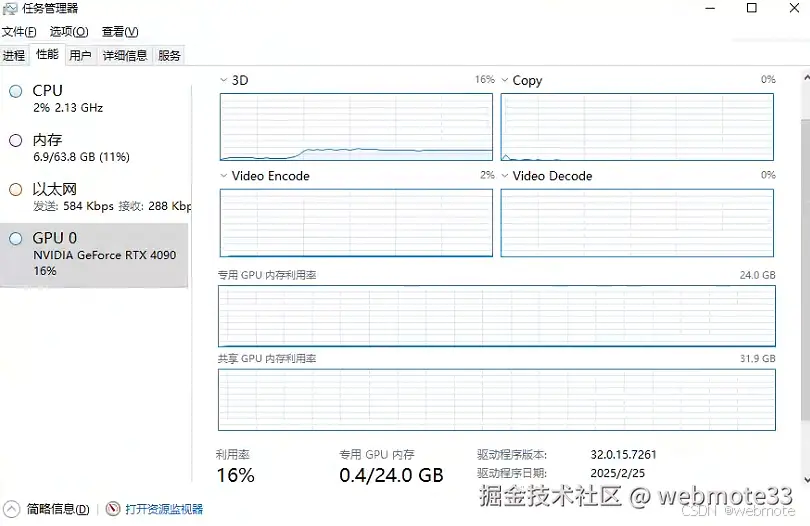The width and height of the screenshot is (810, 526).
Task: Open the 文件(F) menu
Action: [19, 32]
